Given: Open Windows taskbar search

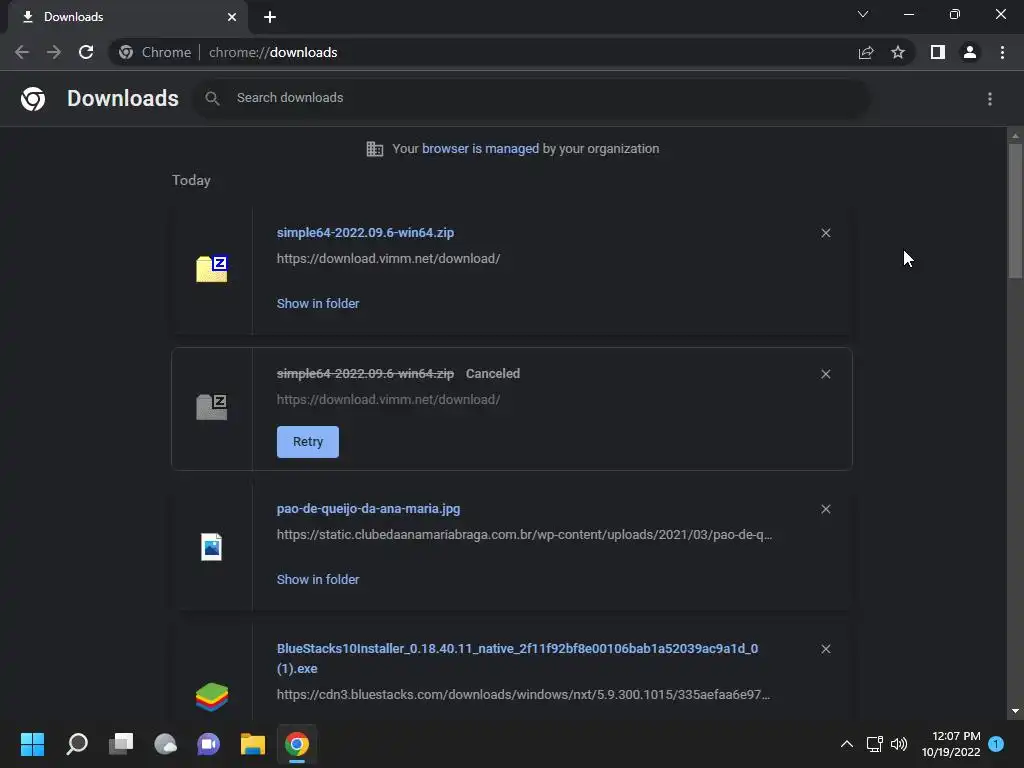Looking at the screenshot, I should [x=77, y=744].
